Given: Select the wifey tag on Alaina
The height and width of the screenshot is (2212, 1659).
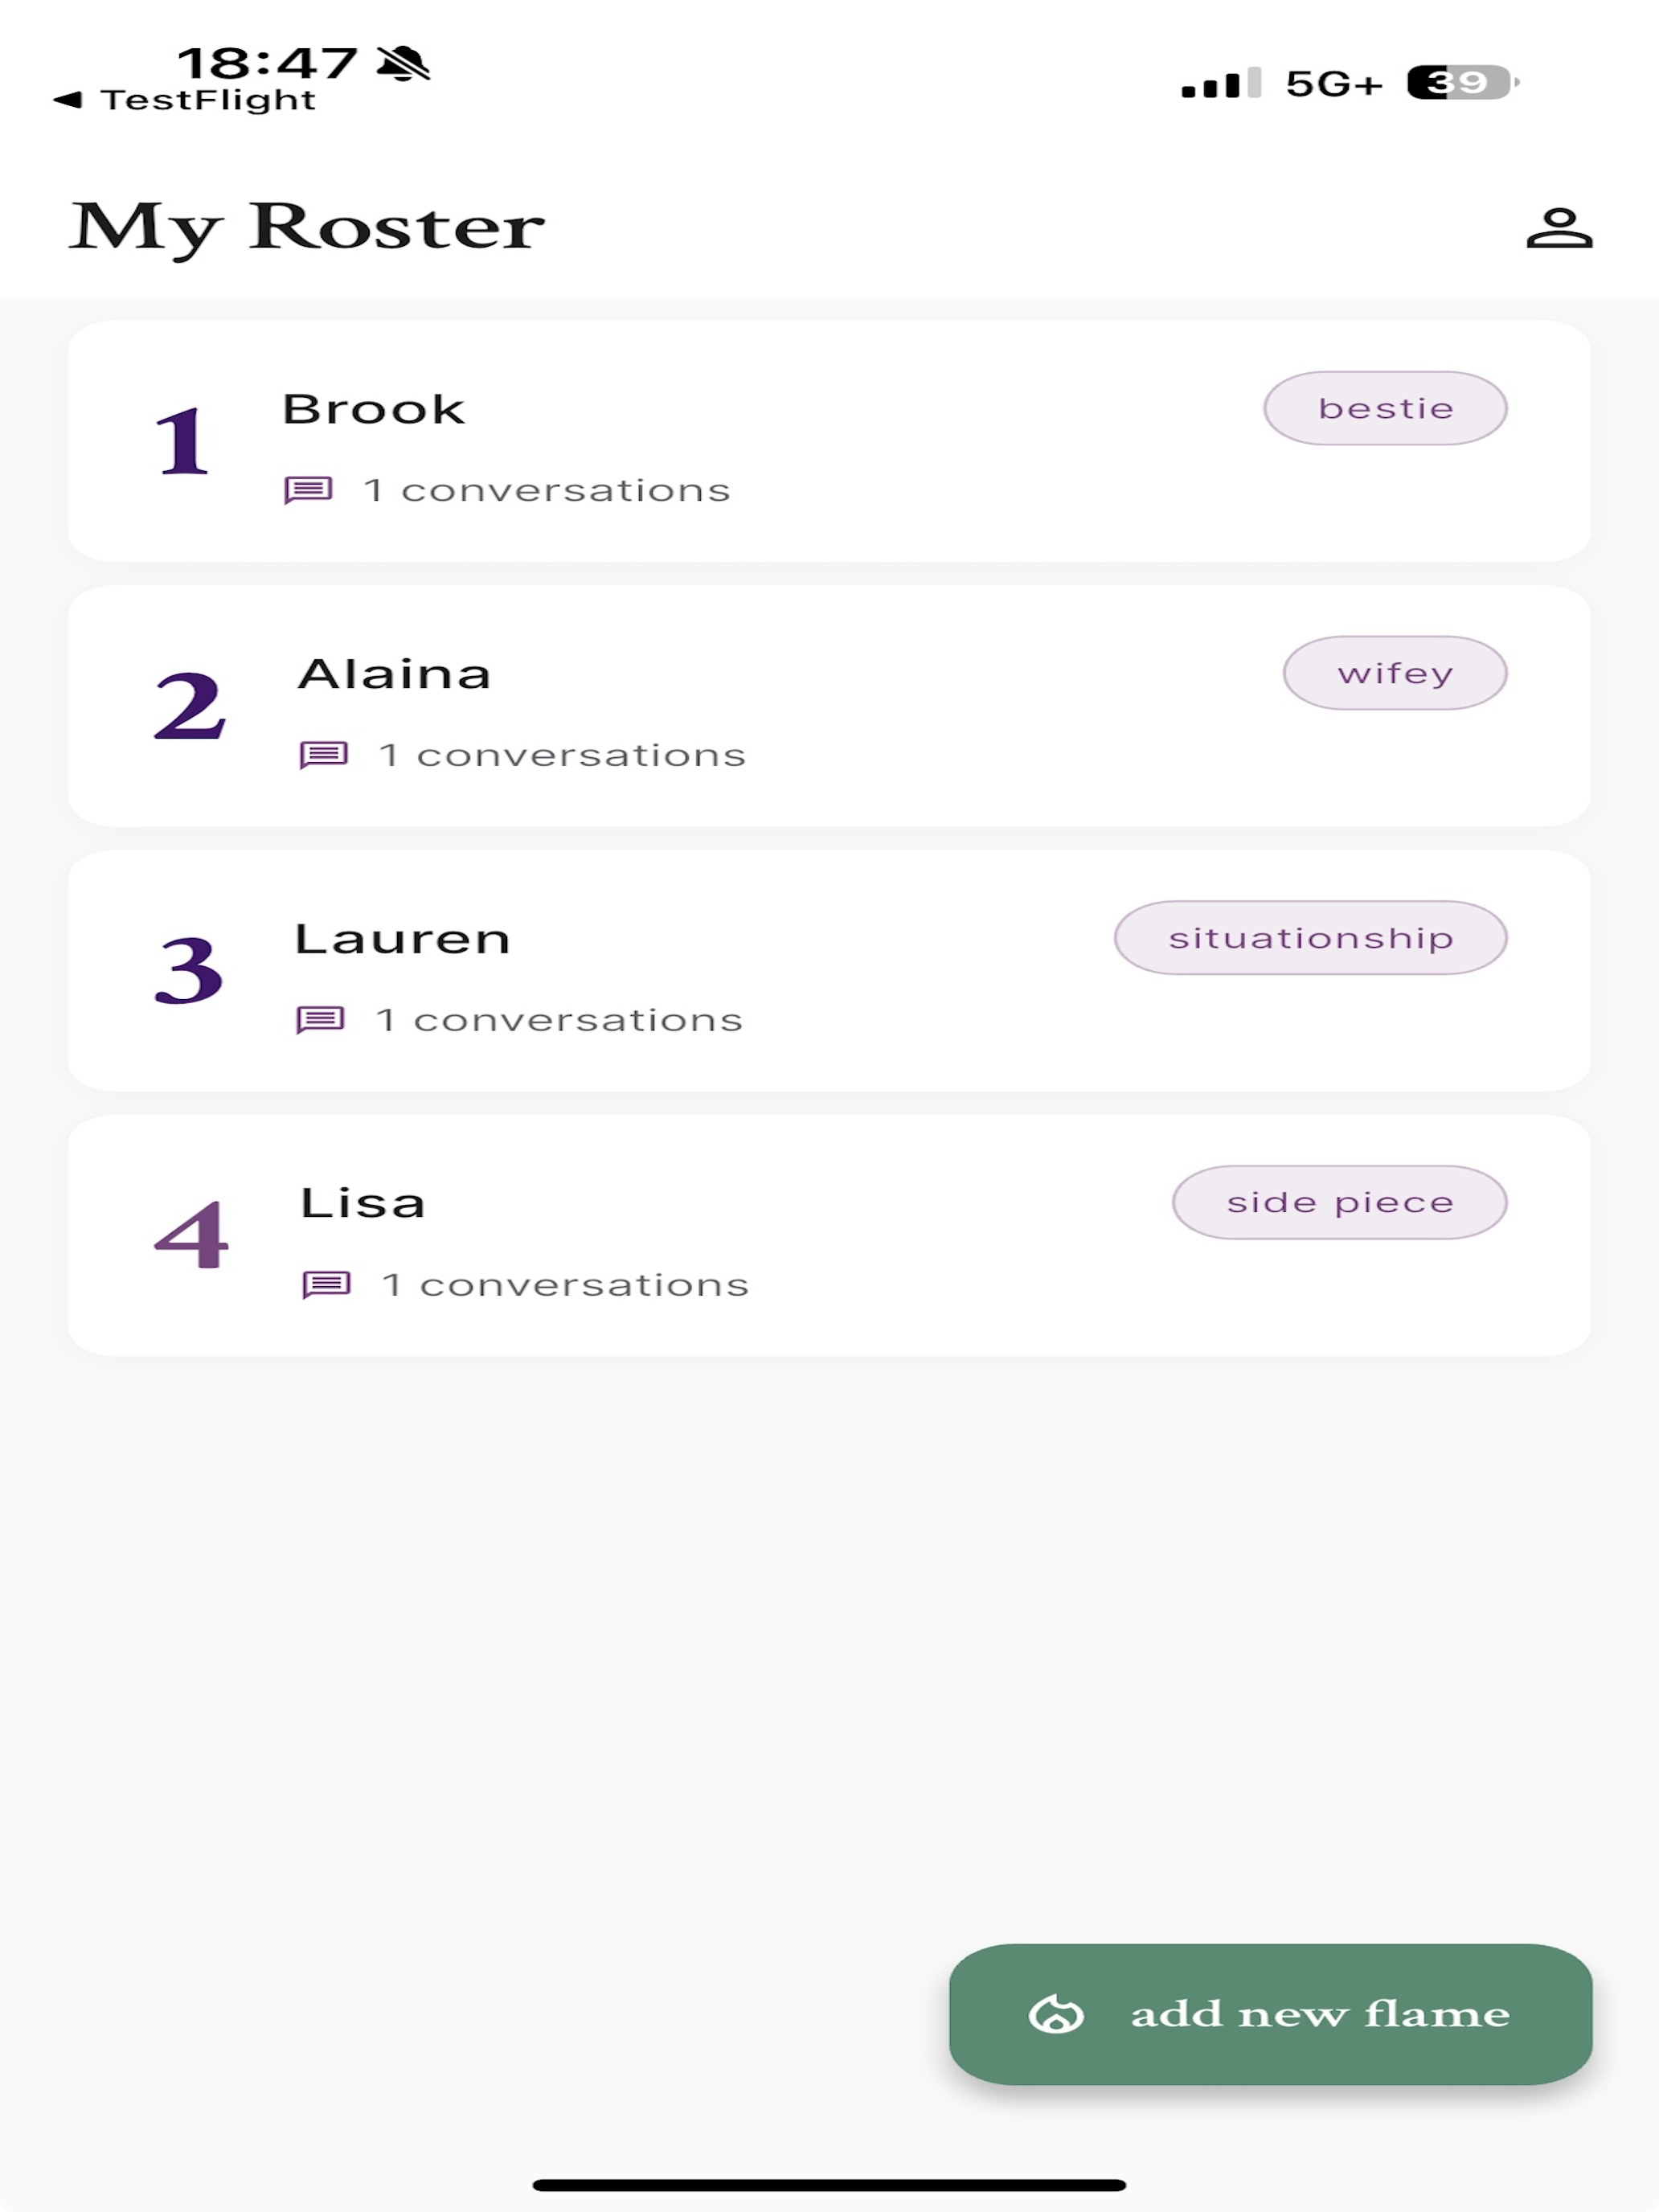Looking at the screenshot, I should (1395, 673).
